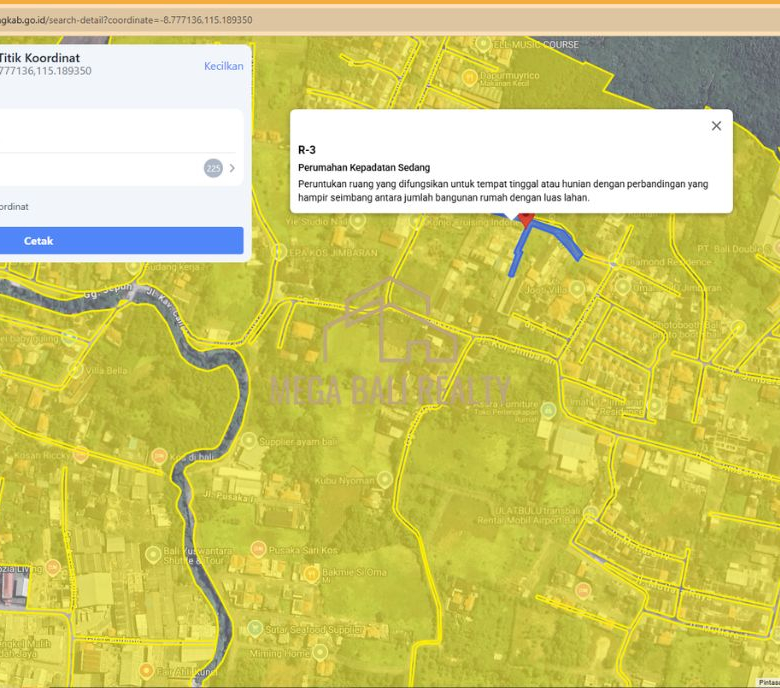Click the Supplier ayam bali marker

click(x=247, y=440)
